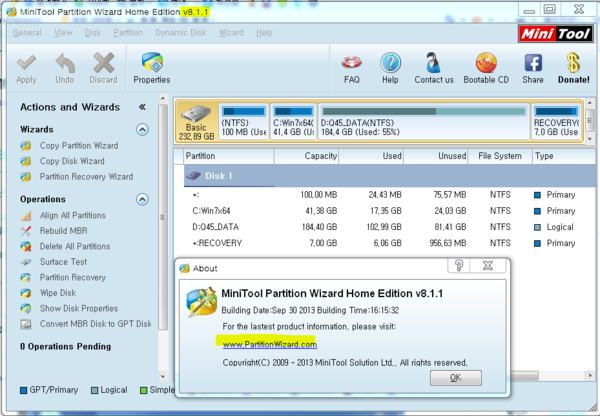
Task: Select RECOVERY partition block in disk map
Action: click(x=557, y=121)
